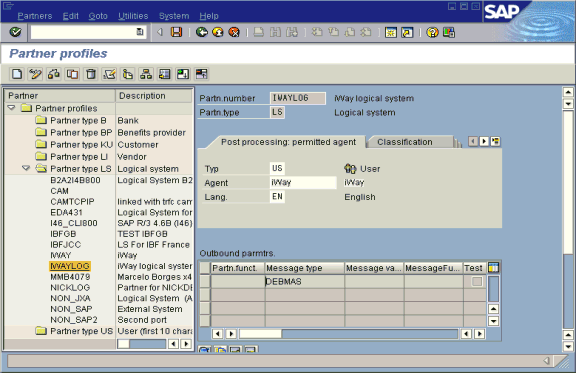Image resolution: width=576 pixels, height=373 pixels.
Task: Click the tab list icon beside Classification
Action: coord(495,141)
